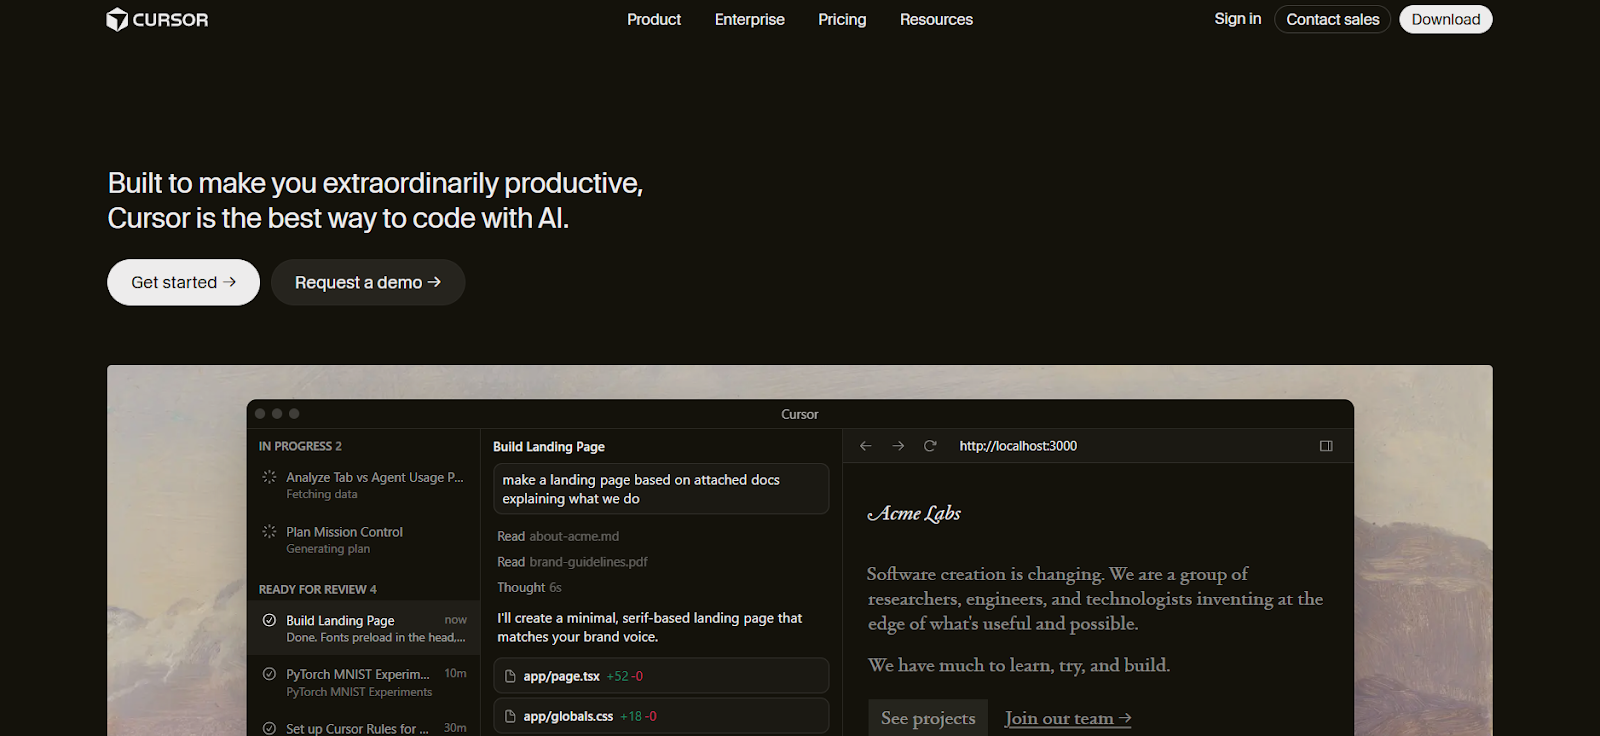
Task: Select the Plan Mission Control task
Action: [364, 540]
